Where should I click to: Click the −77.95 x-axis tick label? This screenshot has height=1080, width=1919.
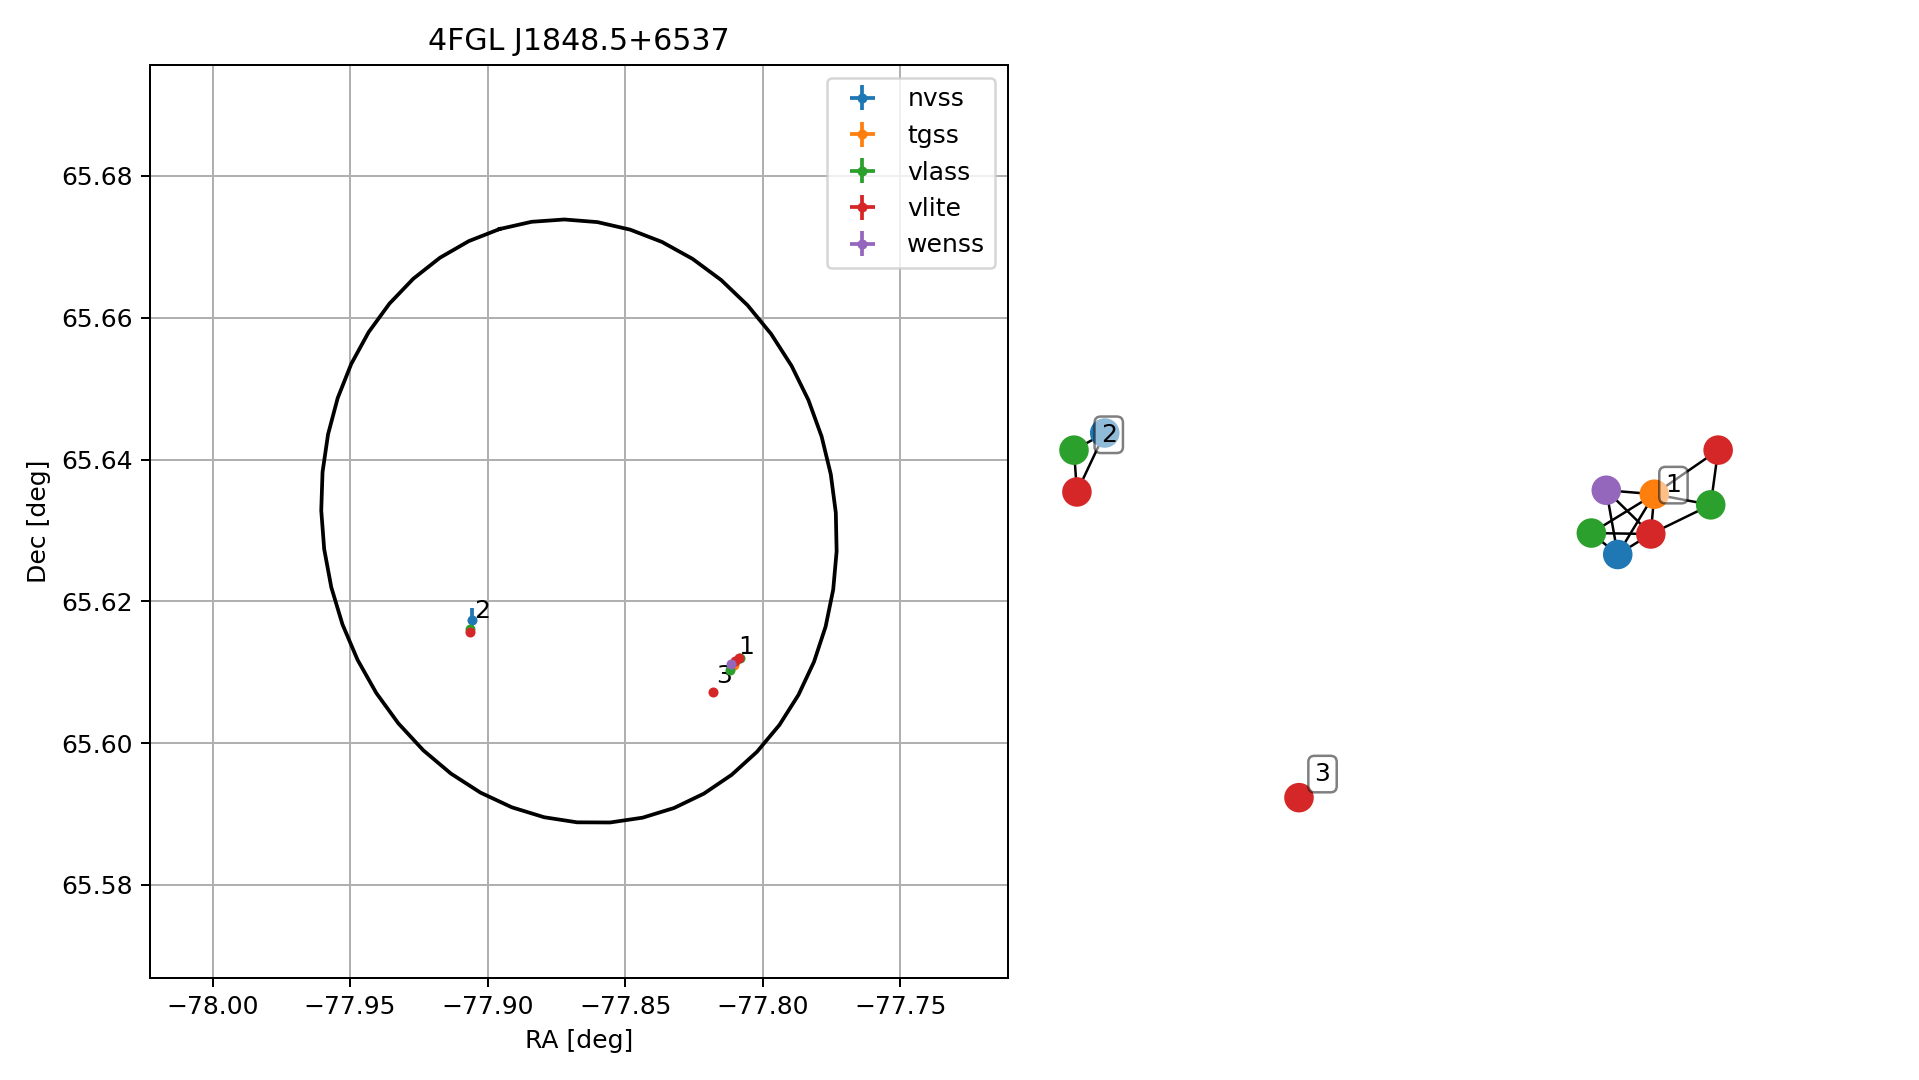pos(350,1006)
